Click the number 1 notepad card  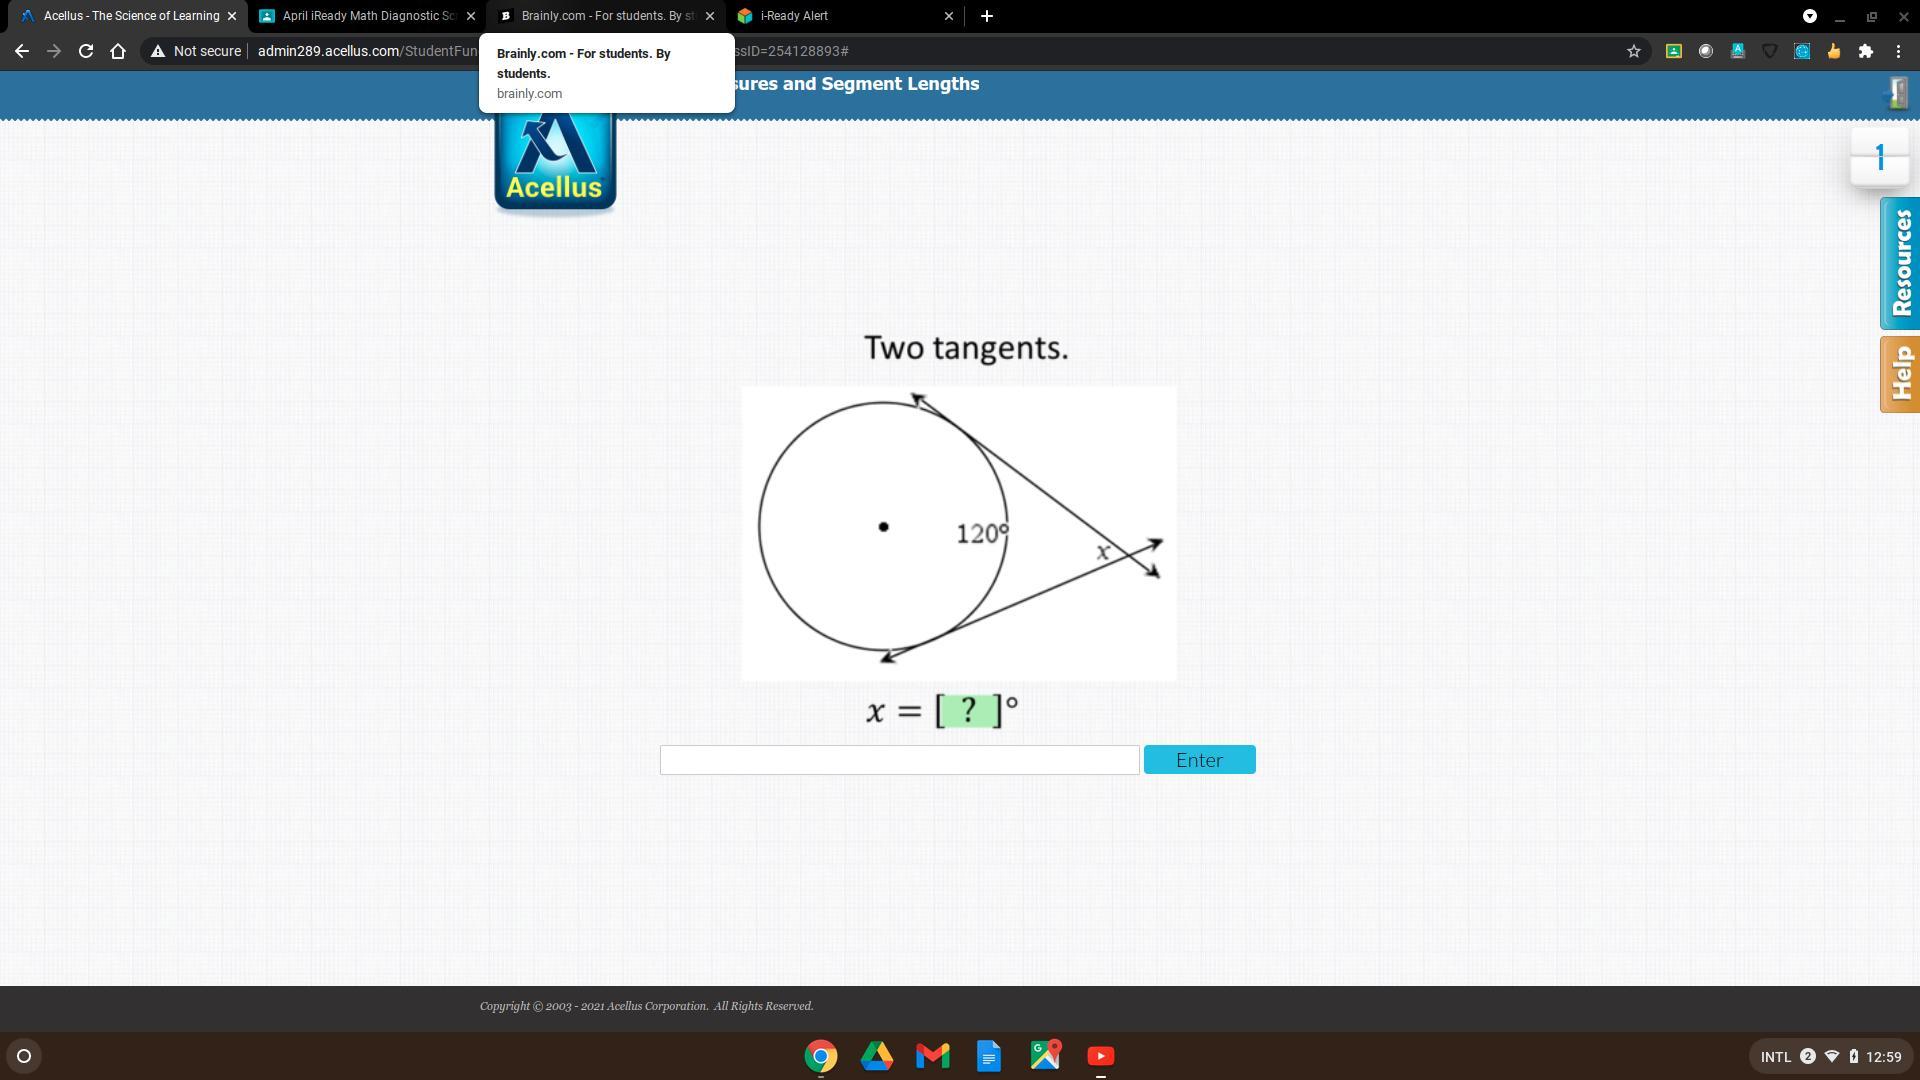pos(1879,158)
